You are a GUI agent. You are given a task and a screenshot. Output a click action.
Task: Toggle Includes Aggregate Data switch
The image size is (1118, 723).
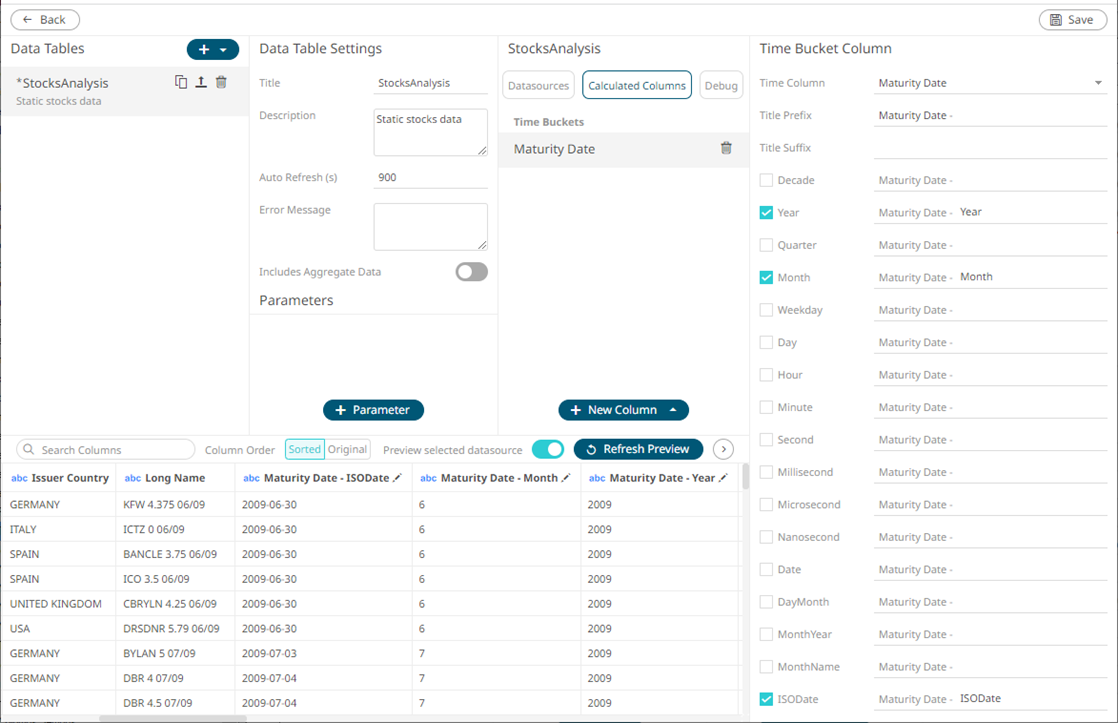(471, 272)
